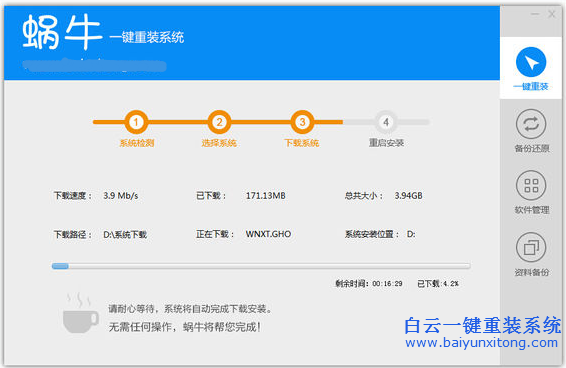The height and width of the screenshot is (368, 566).
Task: Click total size value 3.94GB
Action: coord(408,196)
